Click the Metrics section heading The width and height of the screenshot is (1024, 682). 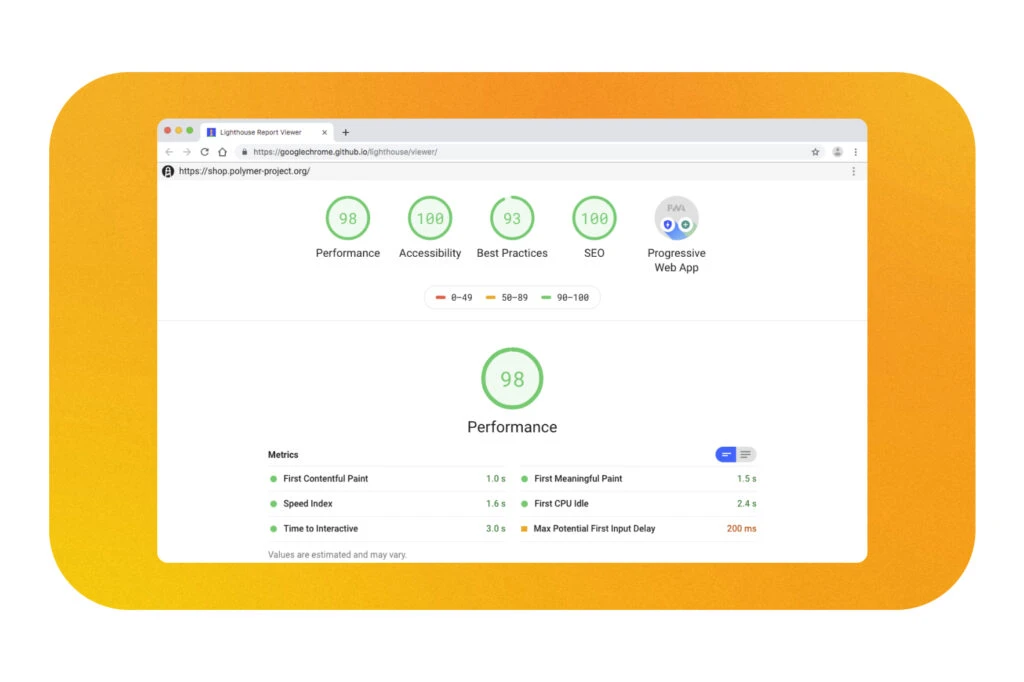[x=283, y=455]
